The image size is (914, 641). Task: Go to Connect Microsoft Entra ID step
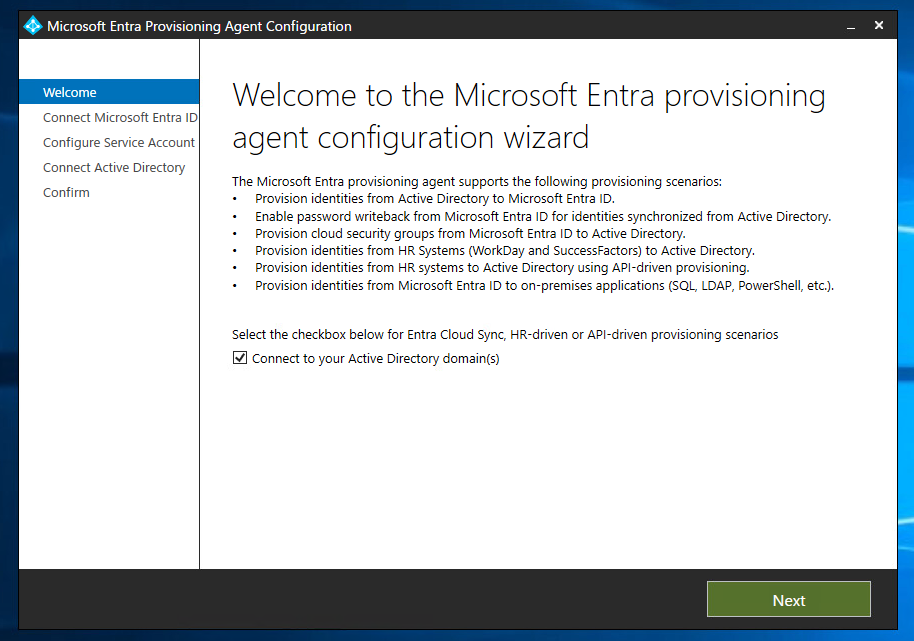pyautogui.click(x=120, y=117)
